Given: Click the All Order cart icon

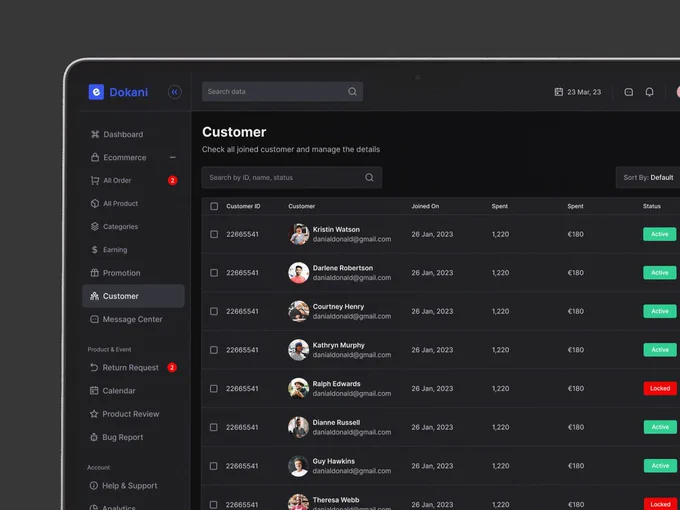Looking at the screenshot, I should tap(95, 180).
